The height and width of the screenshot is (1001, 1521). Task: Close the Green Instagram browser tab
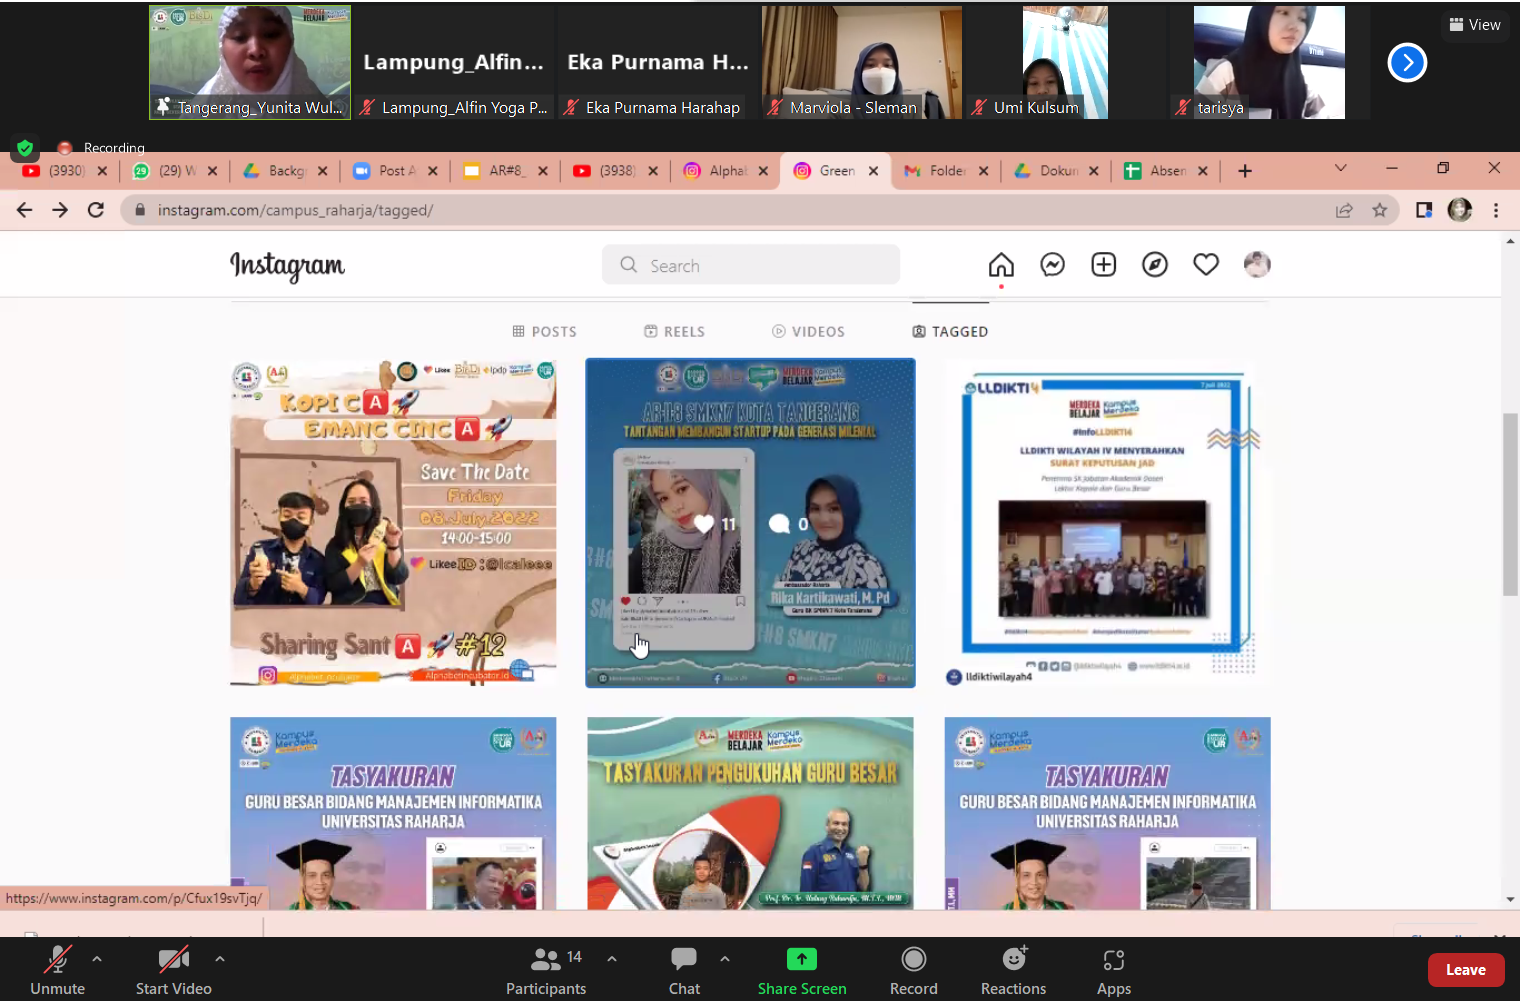click(x=874, y=171)
